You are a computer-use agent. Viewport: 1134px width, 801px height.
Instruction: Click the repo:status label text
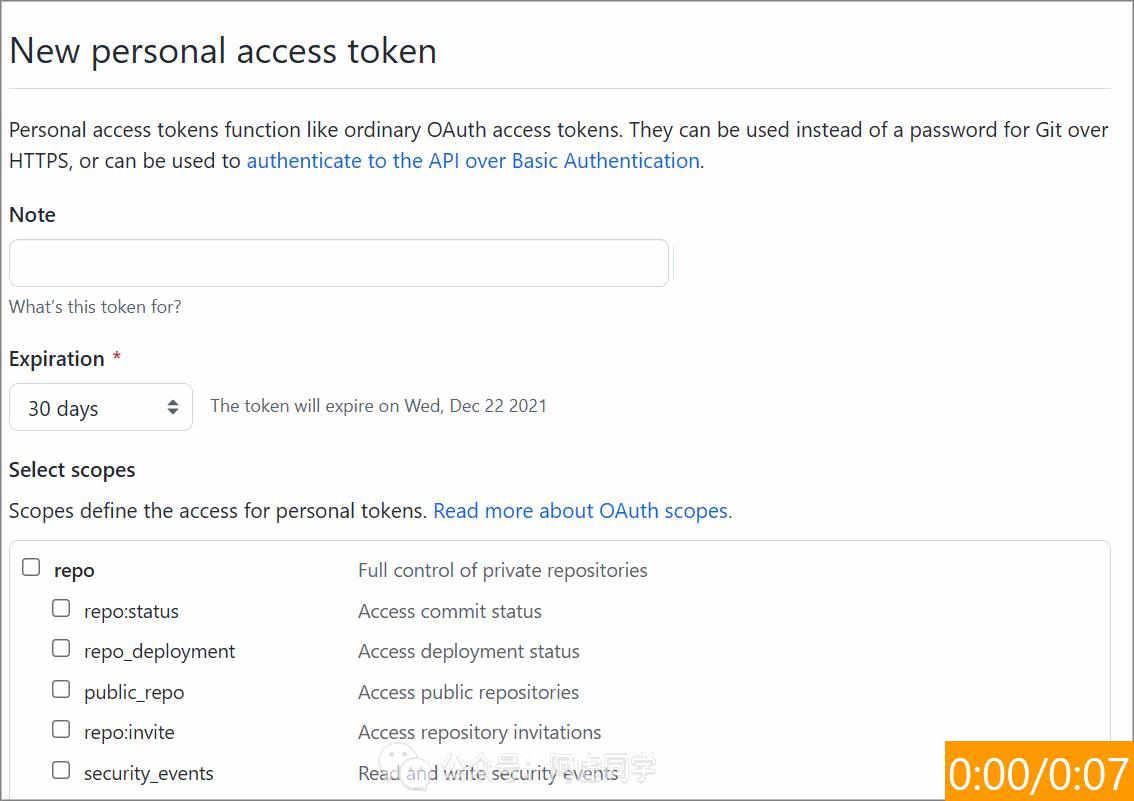131,612
